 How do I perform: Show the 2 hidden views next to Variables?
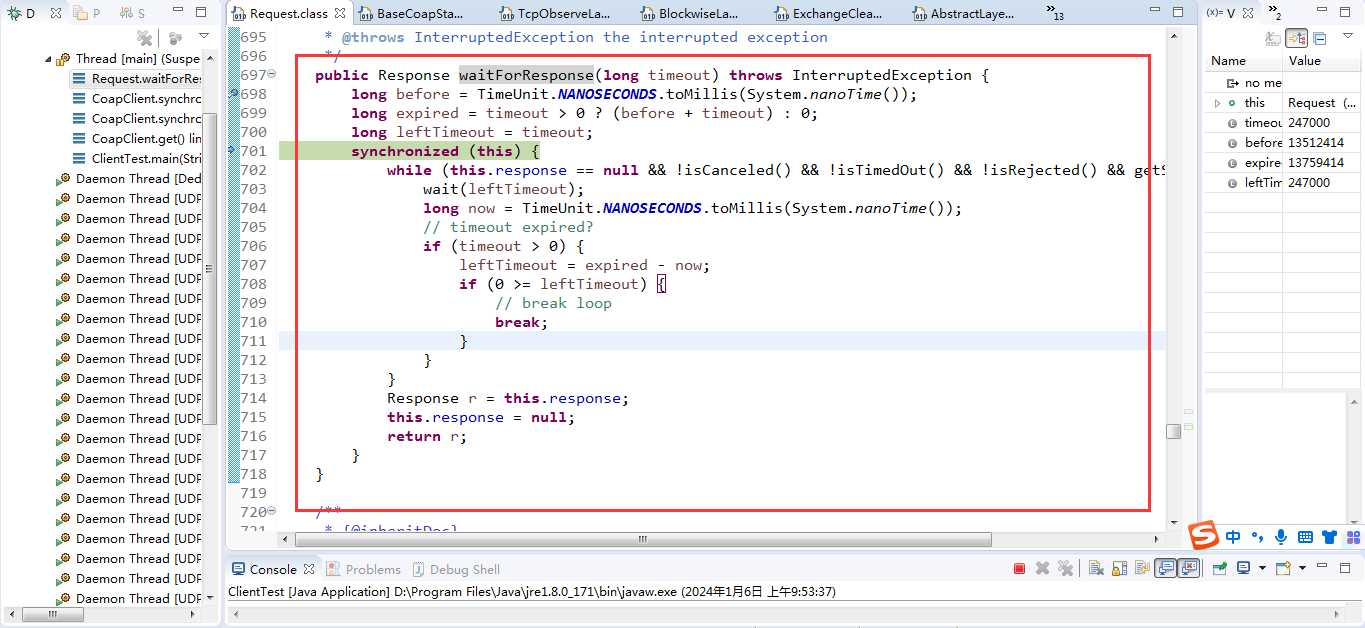[x=1274, y=13]
